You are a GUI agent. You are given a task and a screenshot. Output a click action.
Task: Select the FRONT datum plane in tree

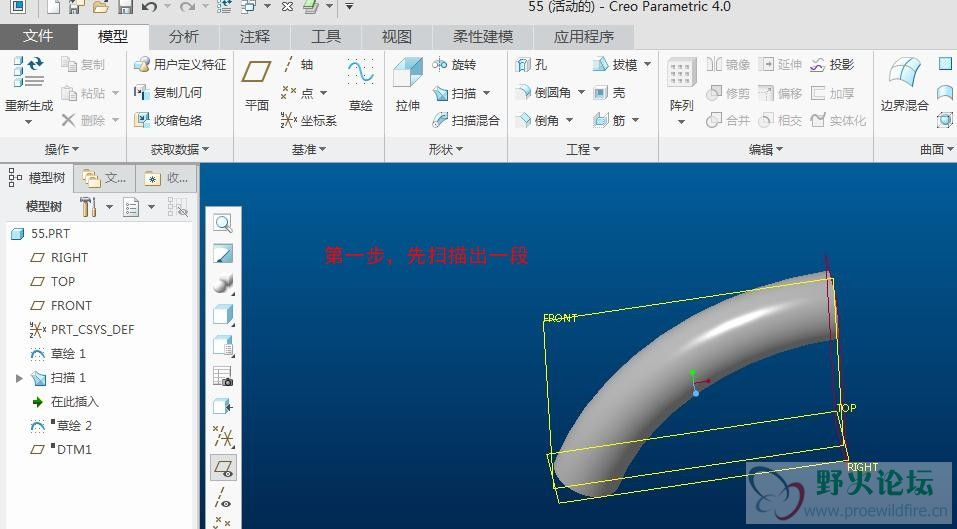point(60,306)
